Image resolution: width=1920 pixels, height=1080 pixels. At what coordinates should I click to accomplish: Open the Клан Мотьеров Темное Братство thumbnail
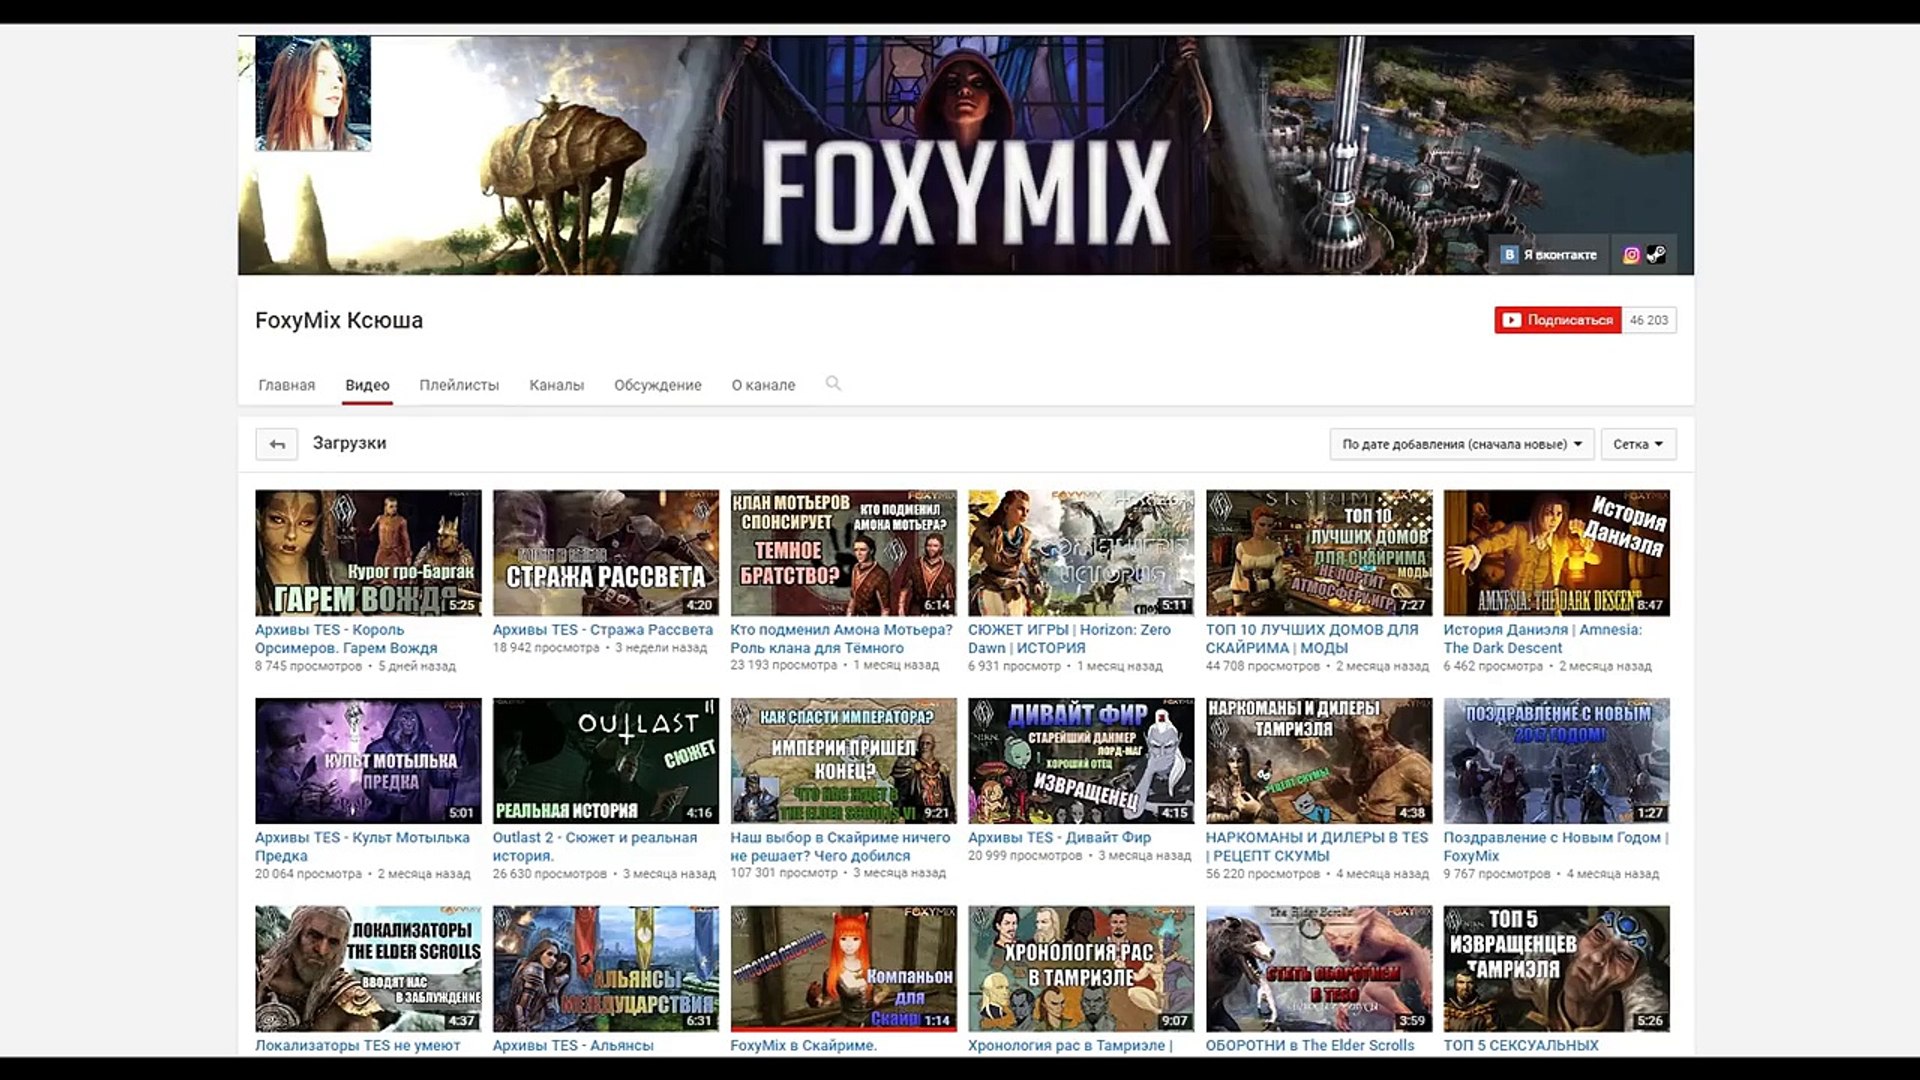[843, 553]
